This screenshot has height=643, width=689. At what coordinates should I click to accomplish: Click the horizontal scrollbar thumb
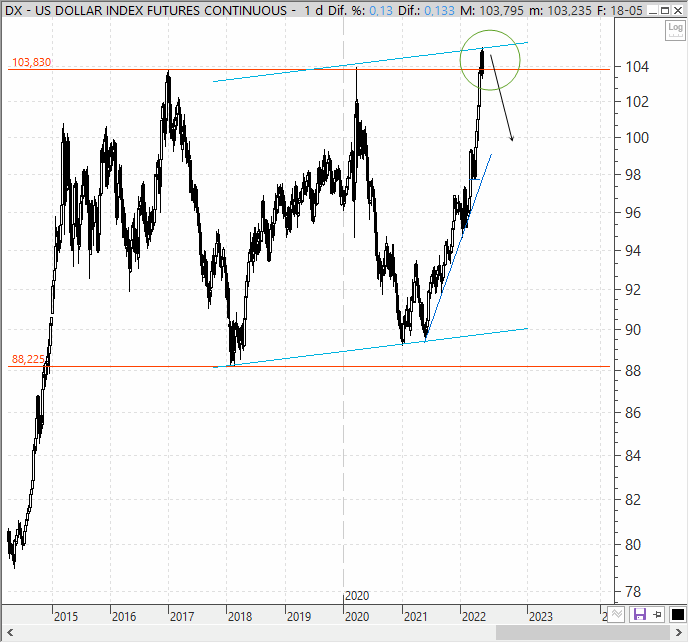pyautogui.click(x=583, y=633)
